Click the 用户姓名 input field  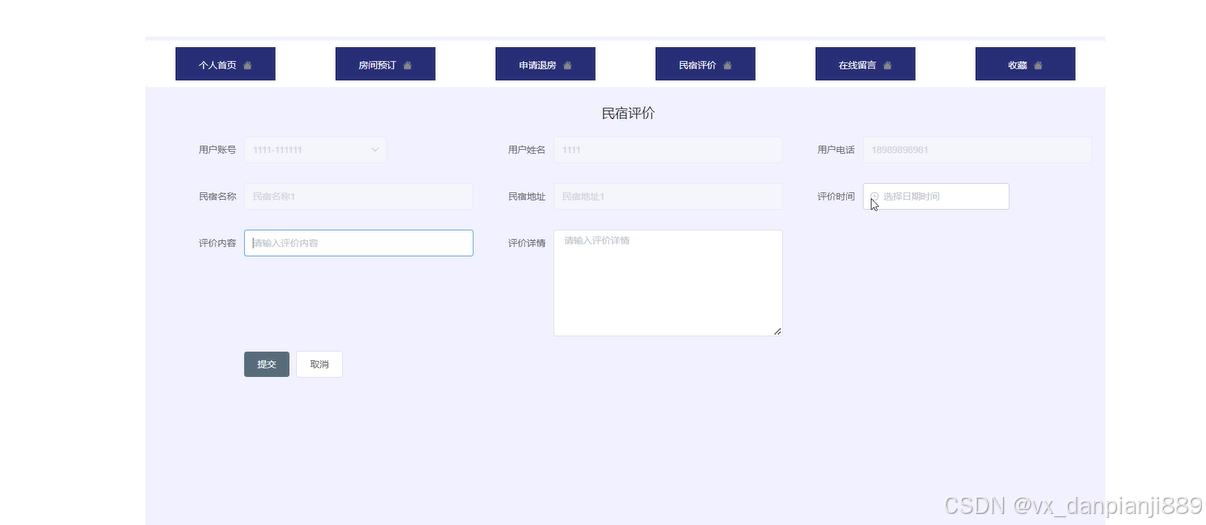coord(668,150)
